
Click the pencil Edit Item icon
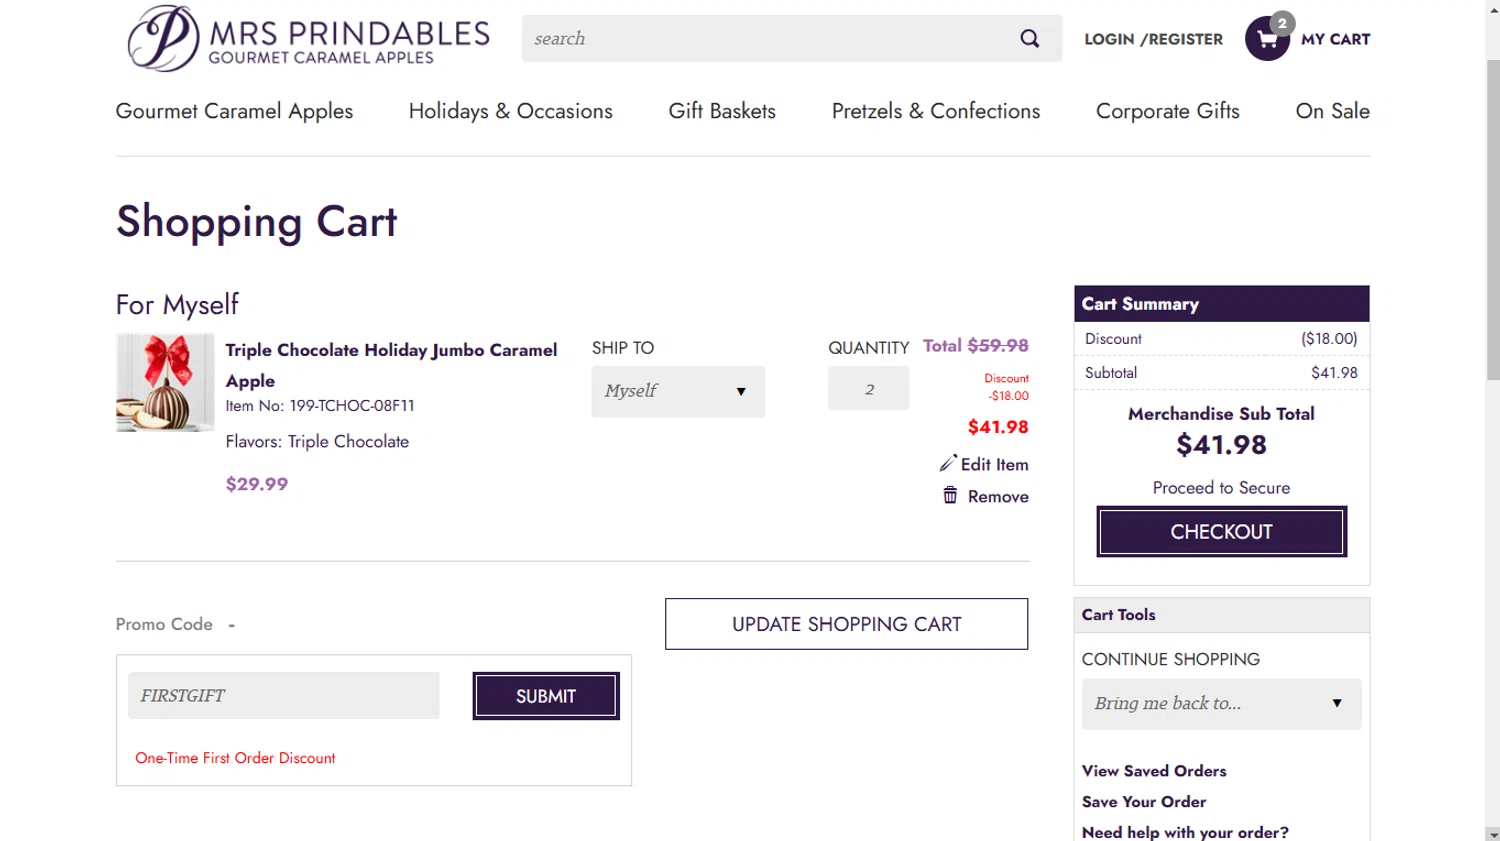pos(948,463)
